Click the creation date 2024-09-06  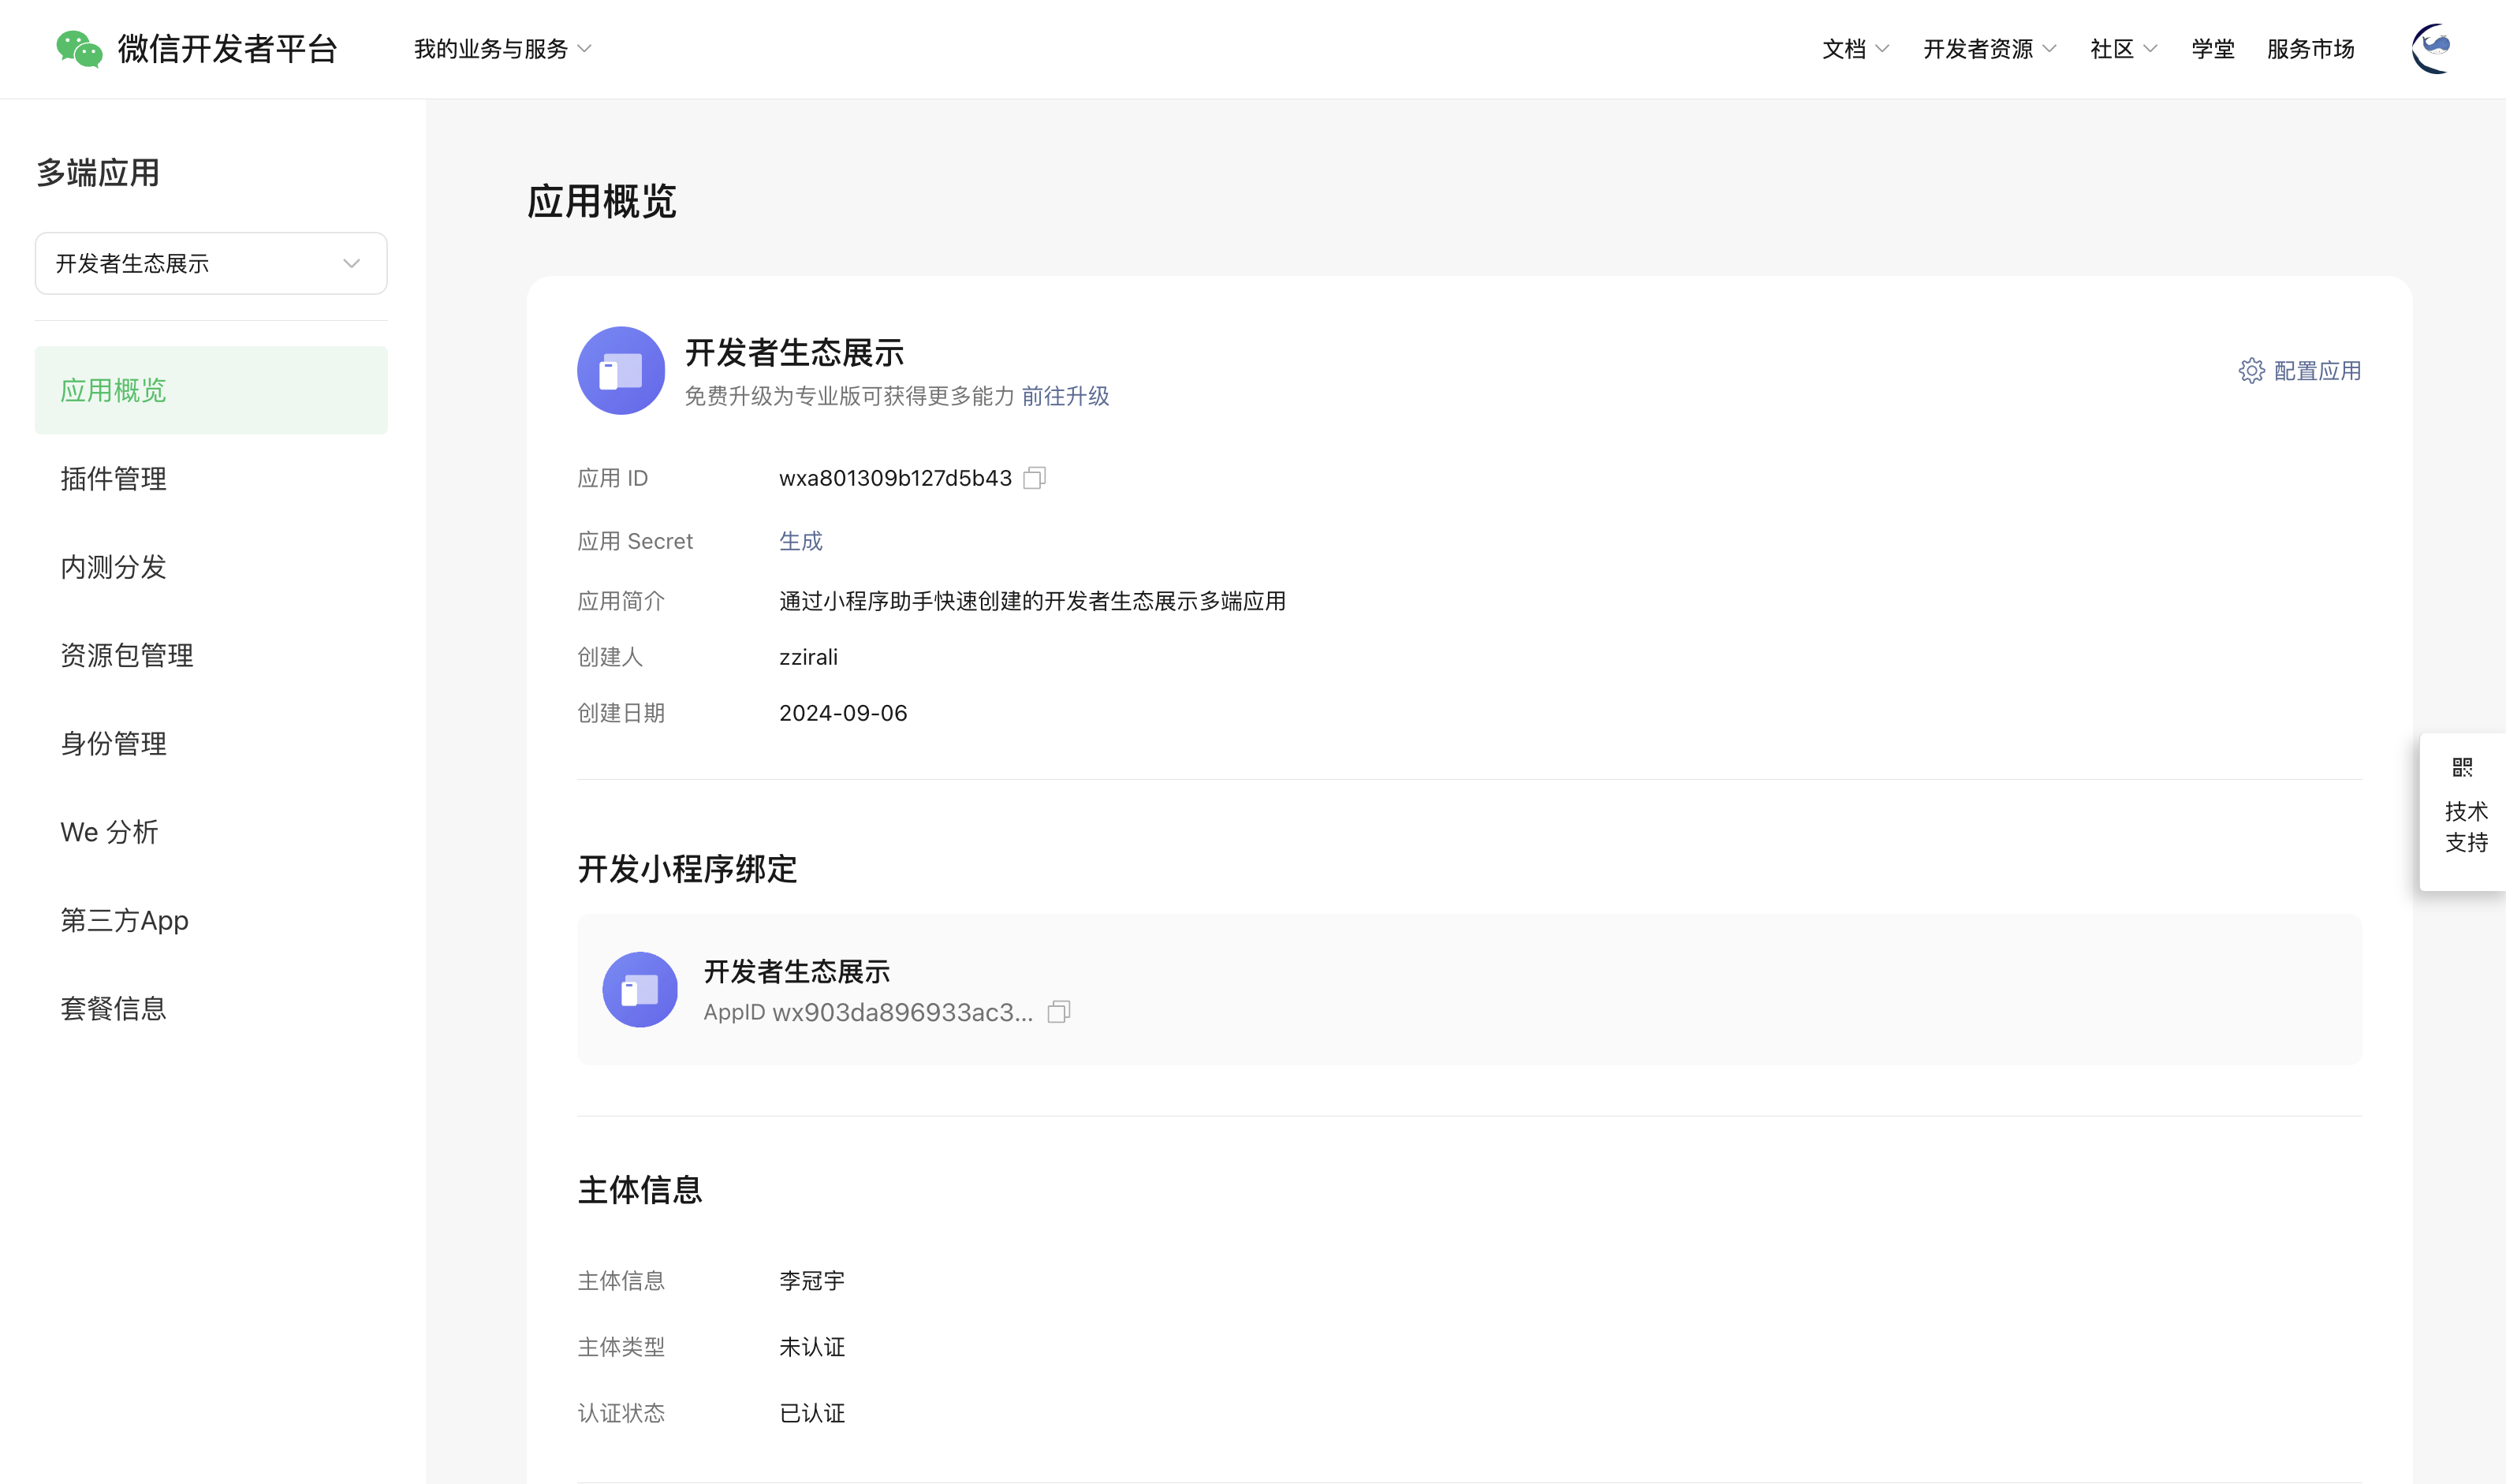click(x=843, y=713)
